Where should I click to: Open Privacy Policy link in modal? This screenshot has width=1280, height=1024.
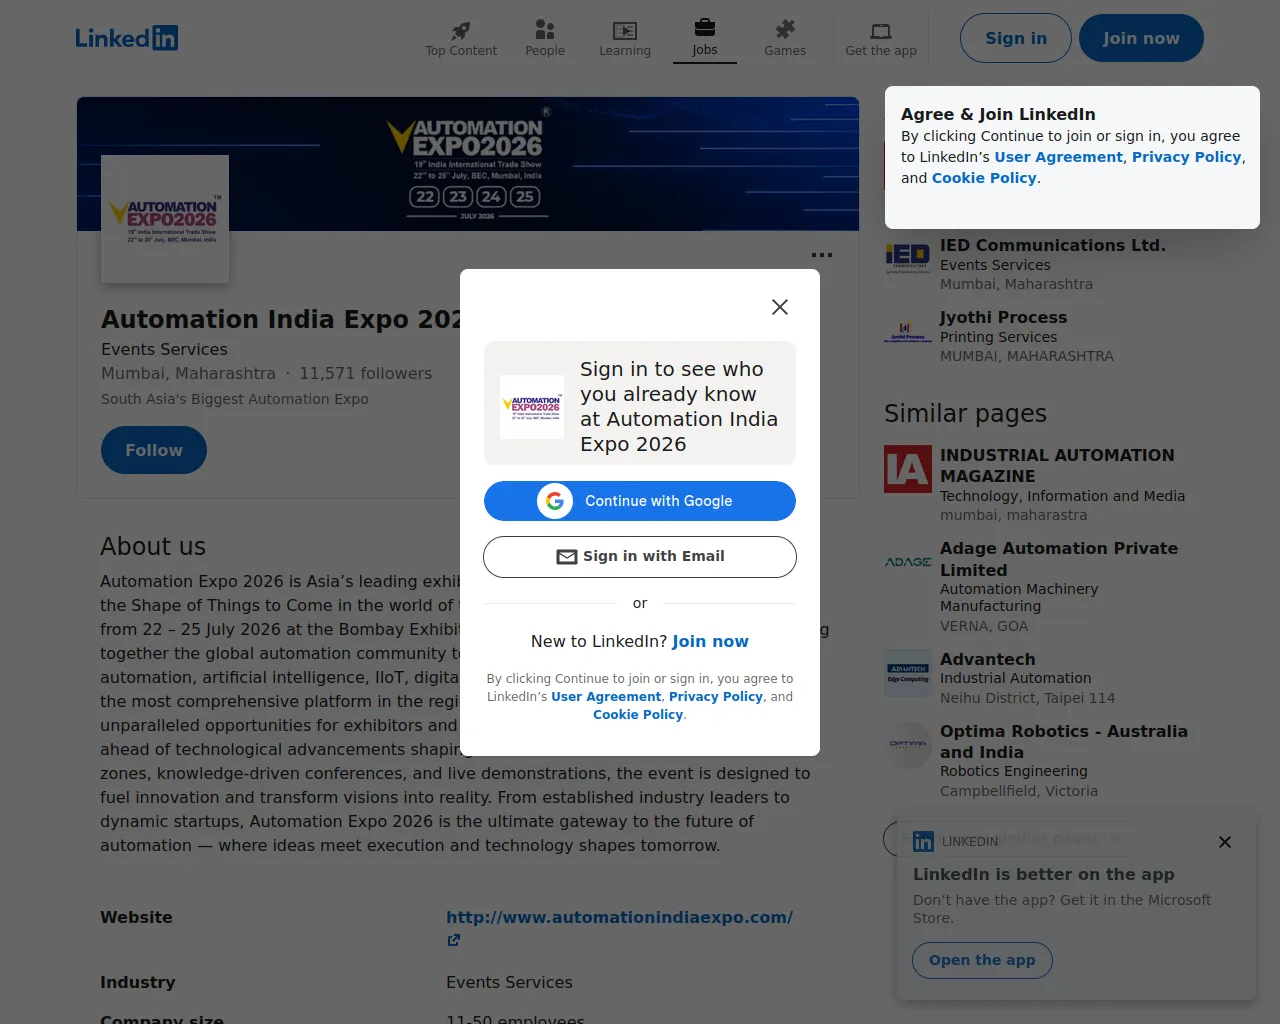point(716,697)
